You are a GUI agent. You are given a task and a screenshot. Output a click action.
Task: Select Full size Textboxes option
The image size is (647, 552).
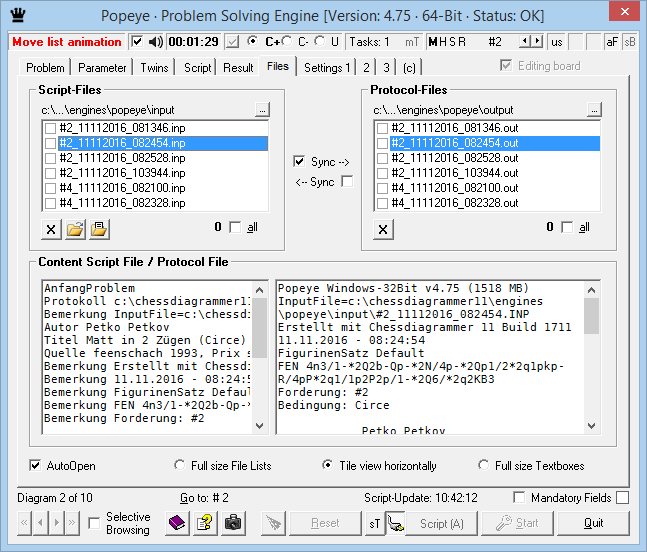tap(484, 465)
